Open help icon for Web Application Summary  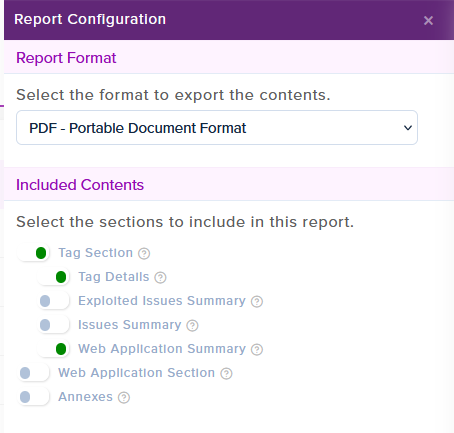click(257, 350)
